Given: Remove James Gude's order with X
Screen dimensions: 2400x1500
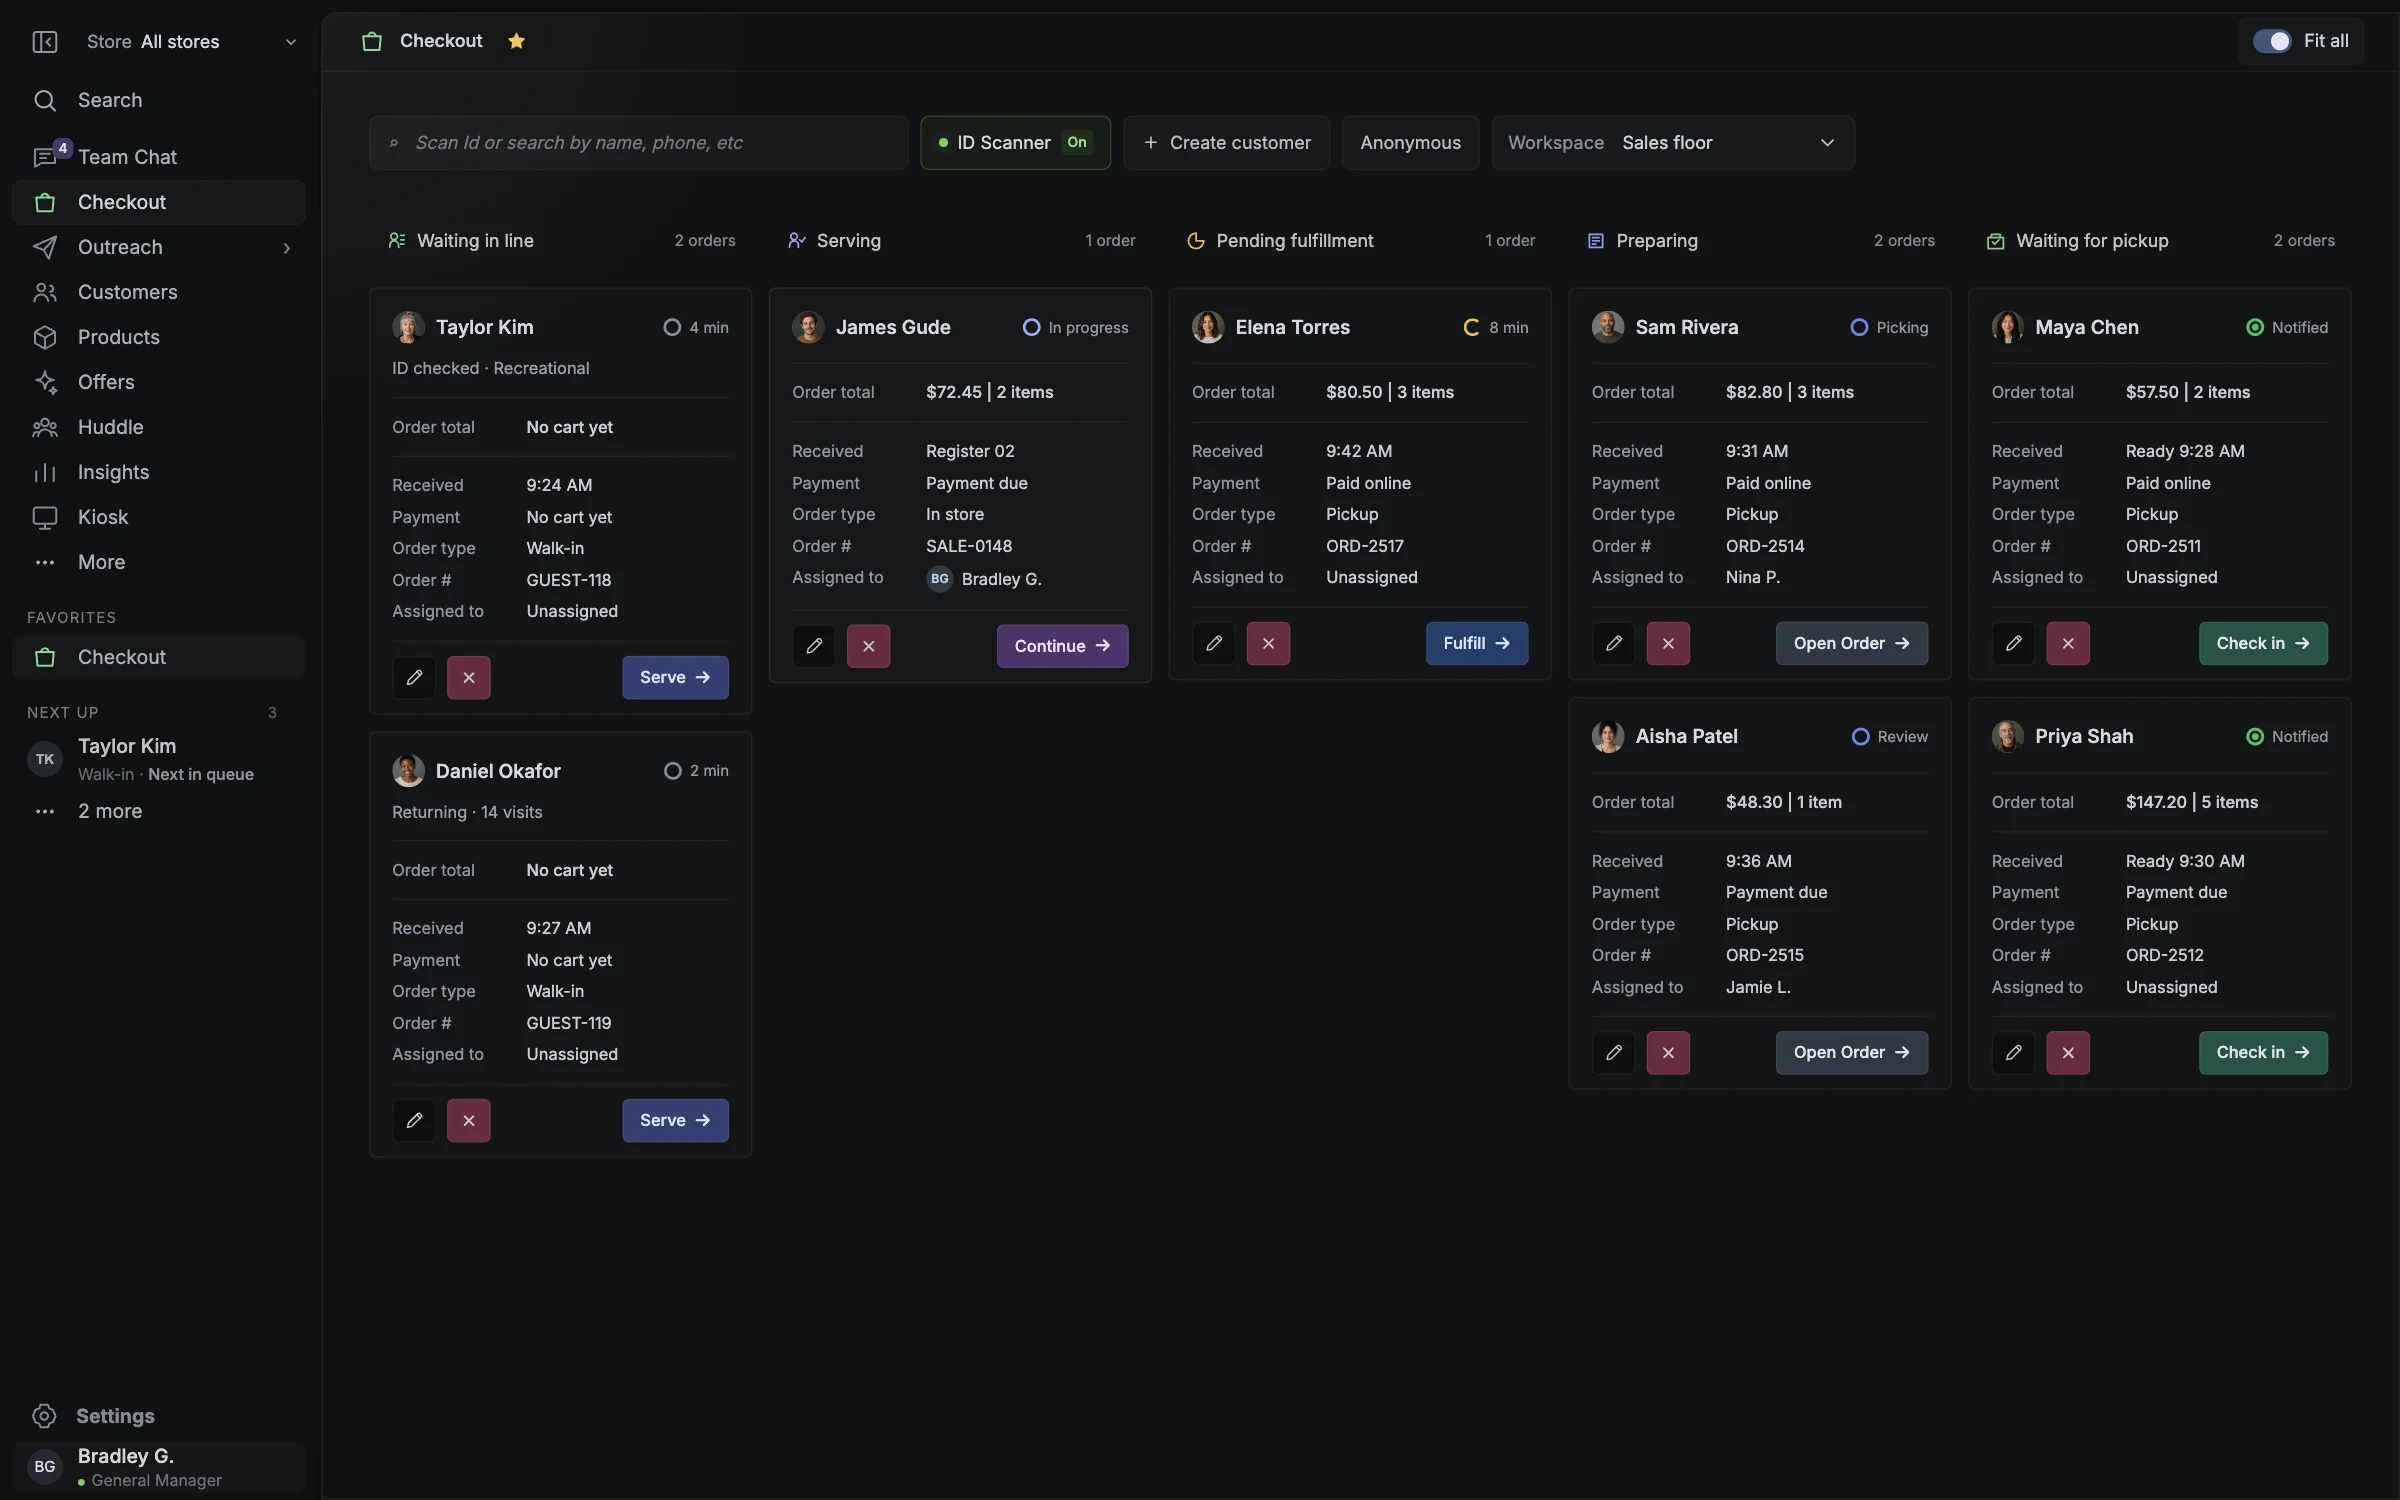Looking at the screenshot, I should pos(869,646).
